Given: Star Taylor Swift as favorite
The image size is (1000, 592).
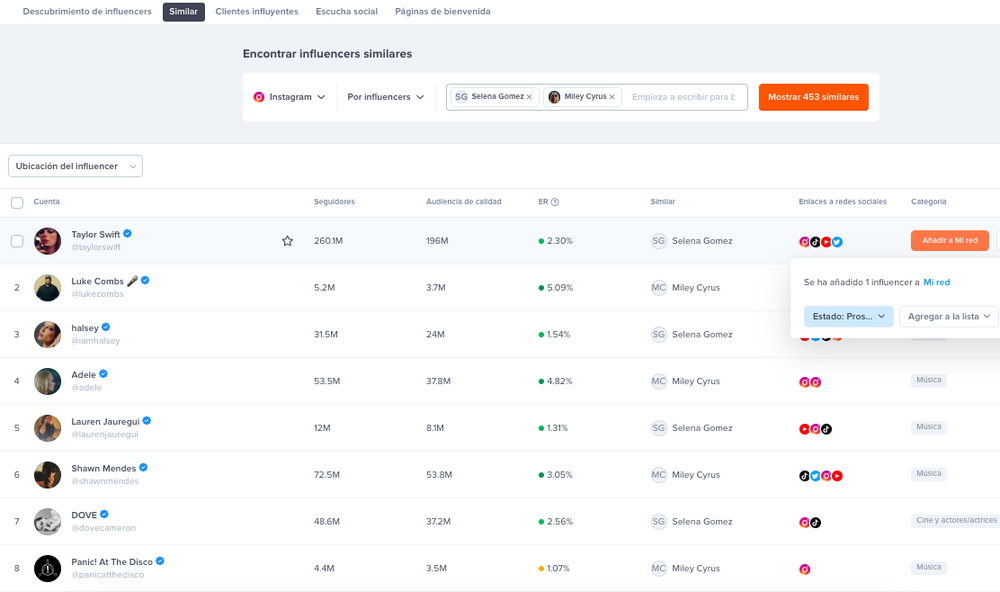Looking at the screenshot, I should tap(288, 240).
